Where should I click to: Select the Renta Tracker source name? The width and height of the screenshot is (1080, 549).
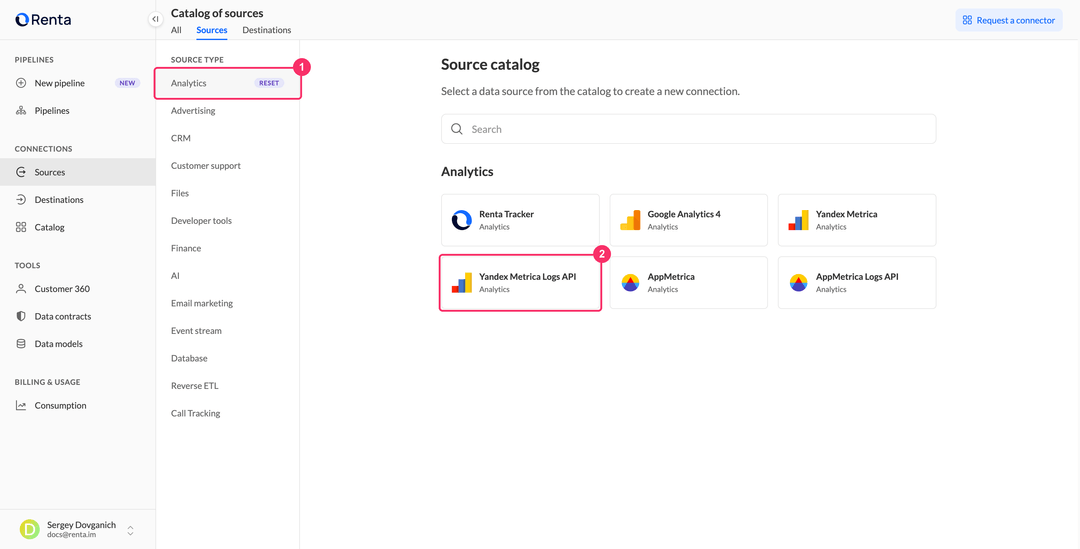pos(506,214)
